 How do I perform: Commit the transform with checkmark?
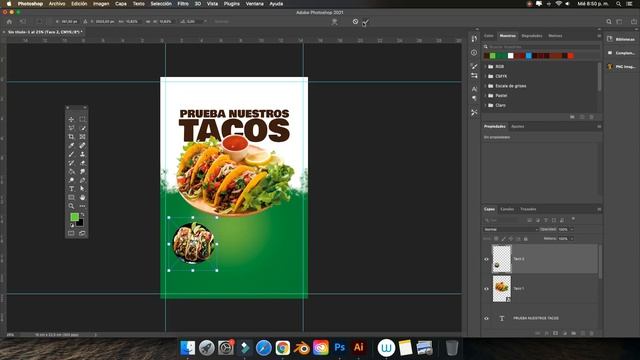365,22
